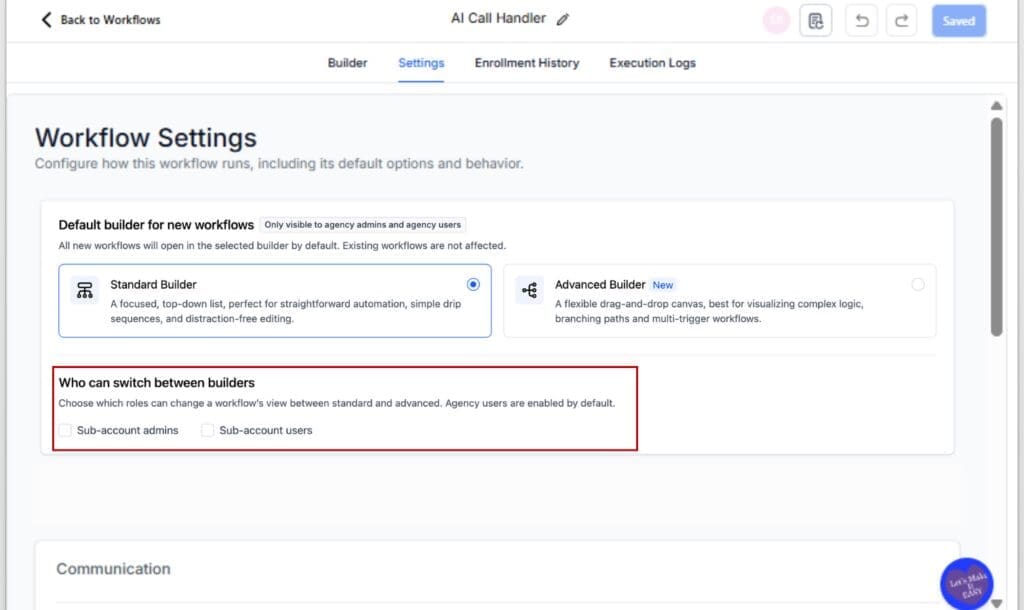Select the Standard Builder radio button
1024x610 pixels.
(473, 284)
